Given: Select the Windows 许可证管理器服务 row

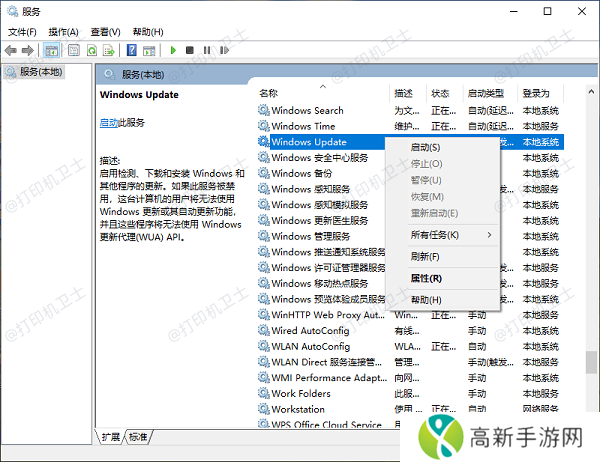Looking at the screenshot, I should click(x=321, y=268).
